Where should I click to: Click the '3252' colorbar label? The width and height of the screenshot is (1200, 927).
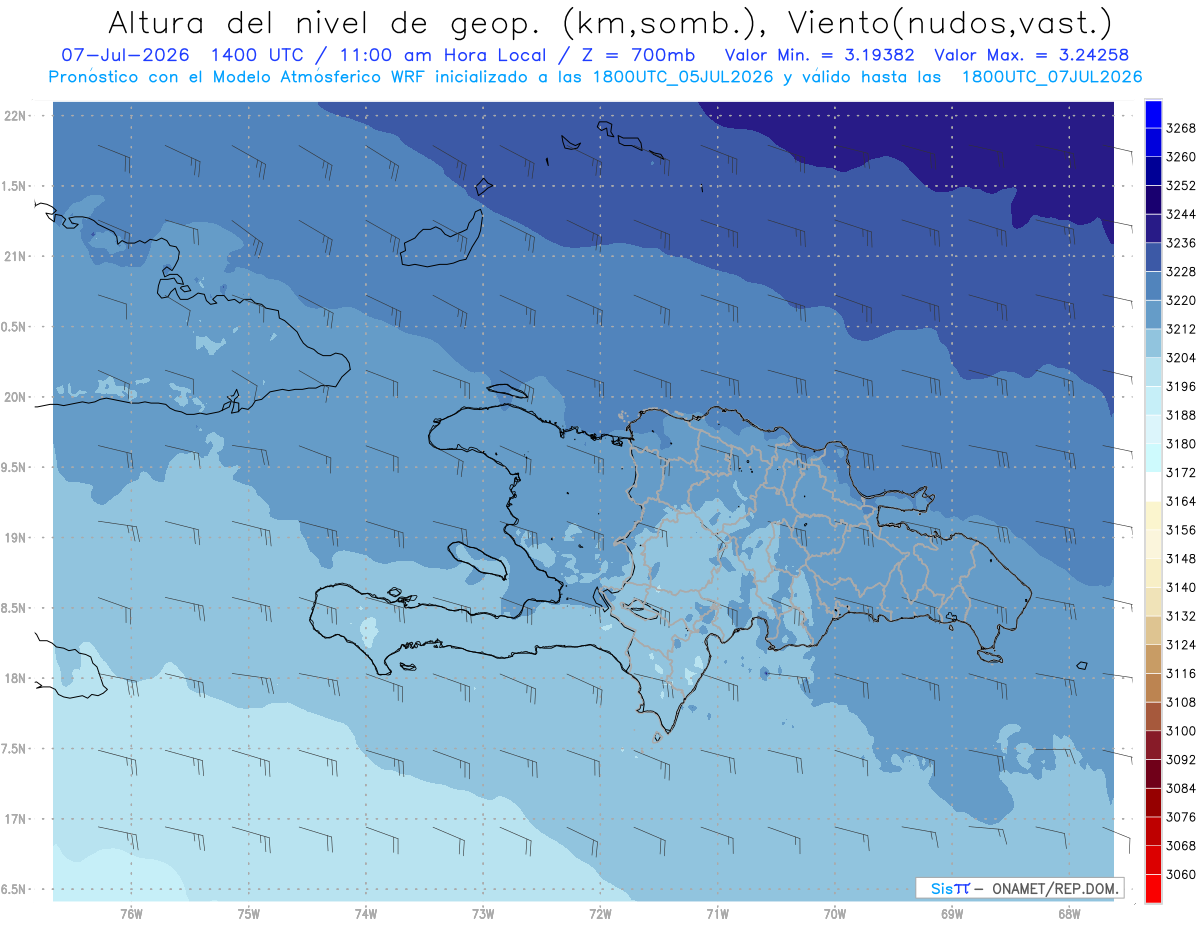click(1181, 185)
